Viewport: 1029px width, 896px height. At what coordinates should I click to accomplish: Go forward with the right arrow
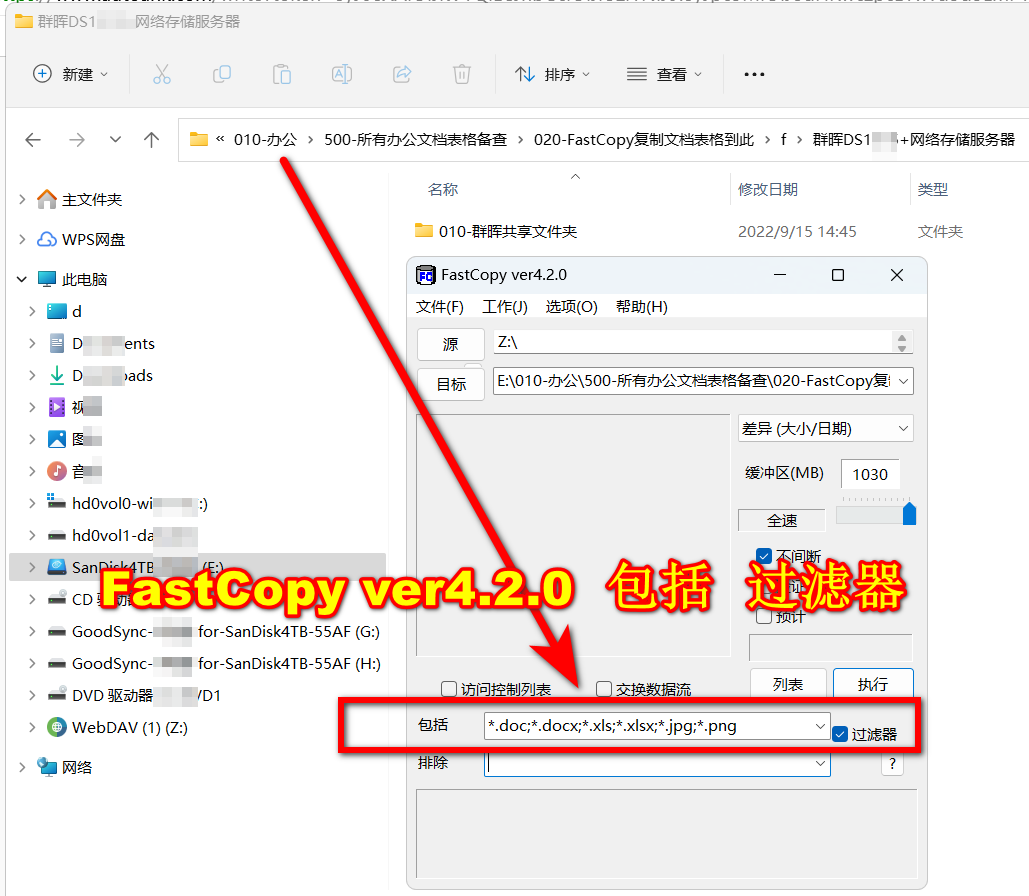(77, 139)
